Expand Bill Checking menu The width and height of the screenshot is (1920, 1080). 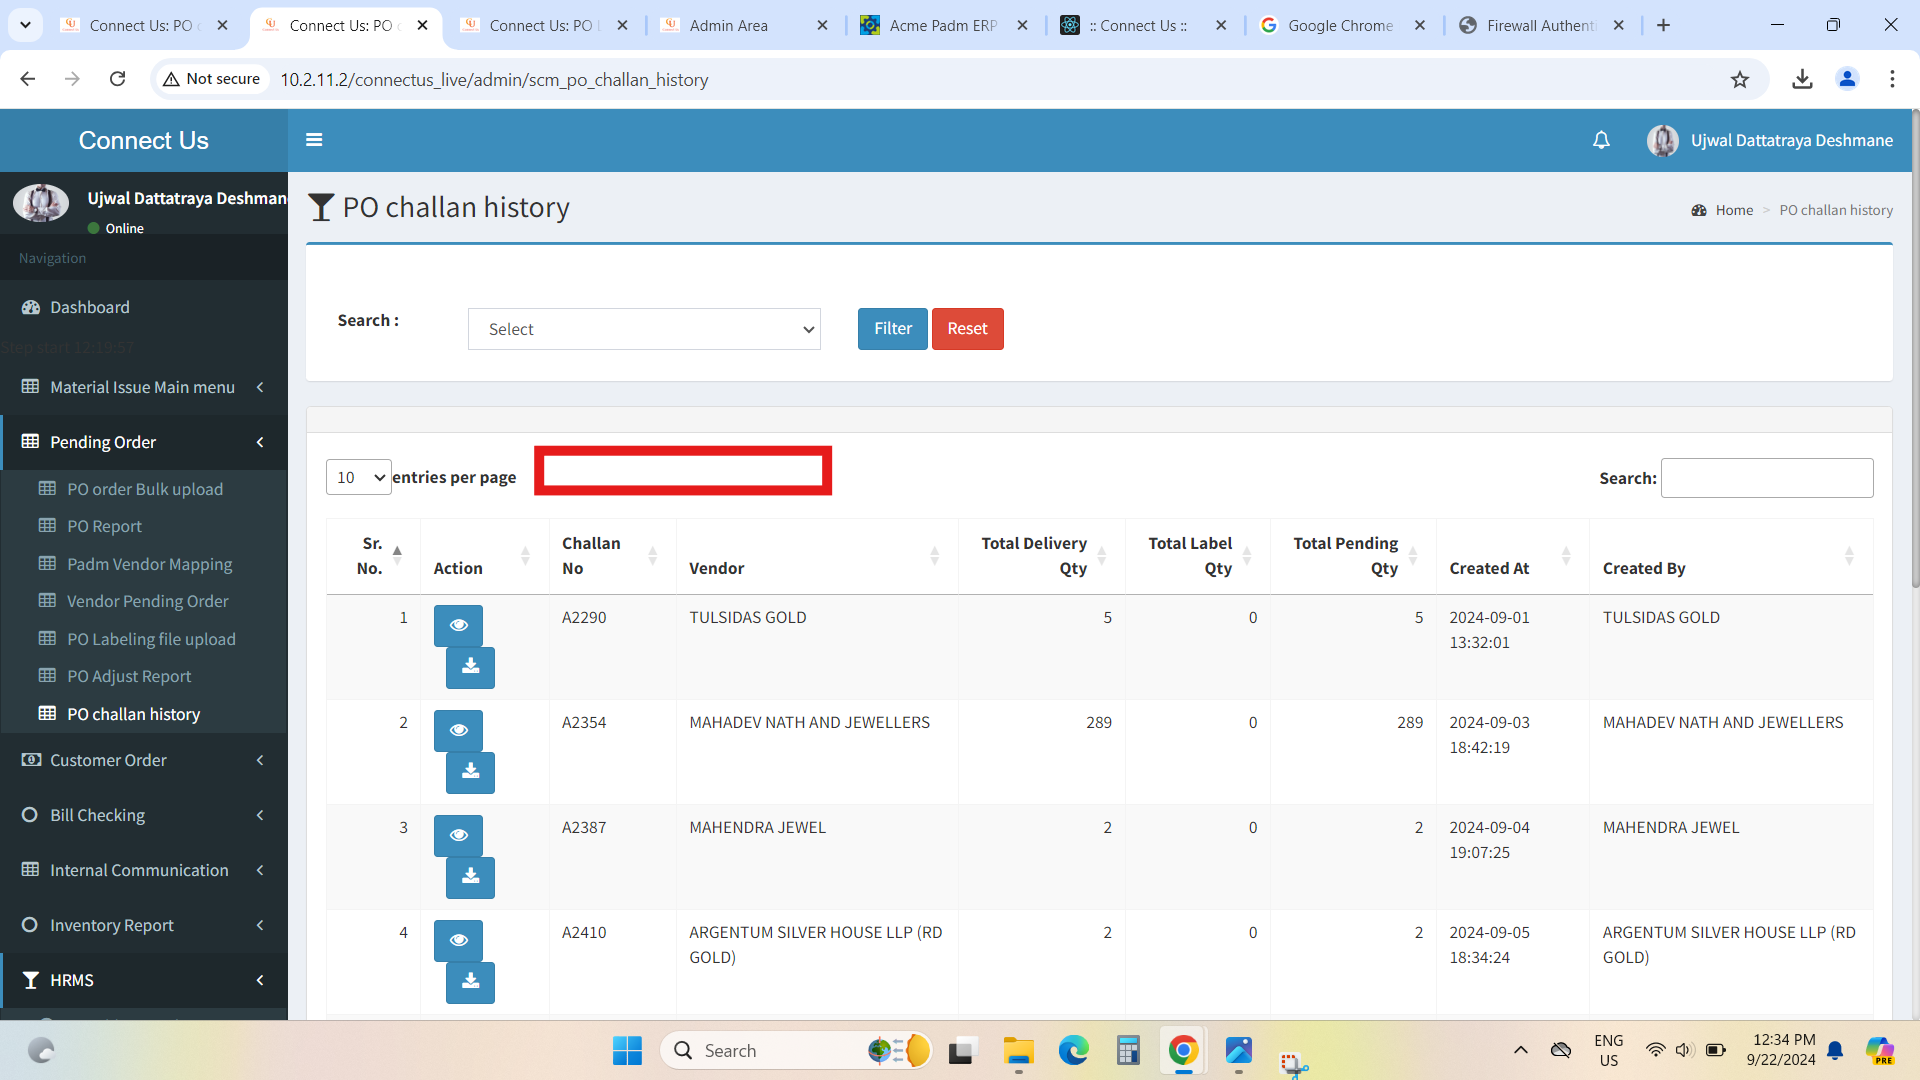click(143, 815)
